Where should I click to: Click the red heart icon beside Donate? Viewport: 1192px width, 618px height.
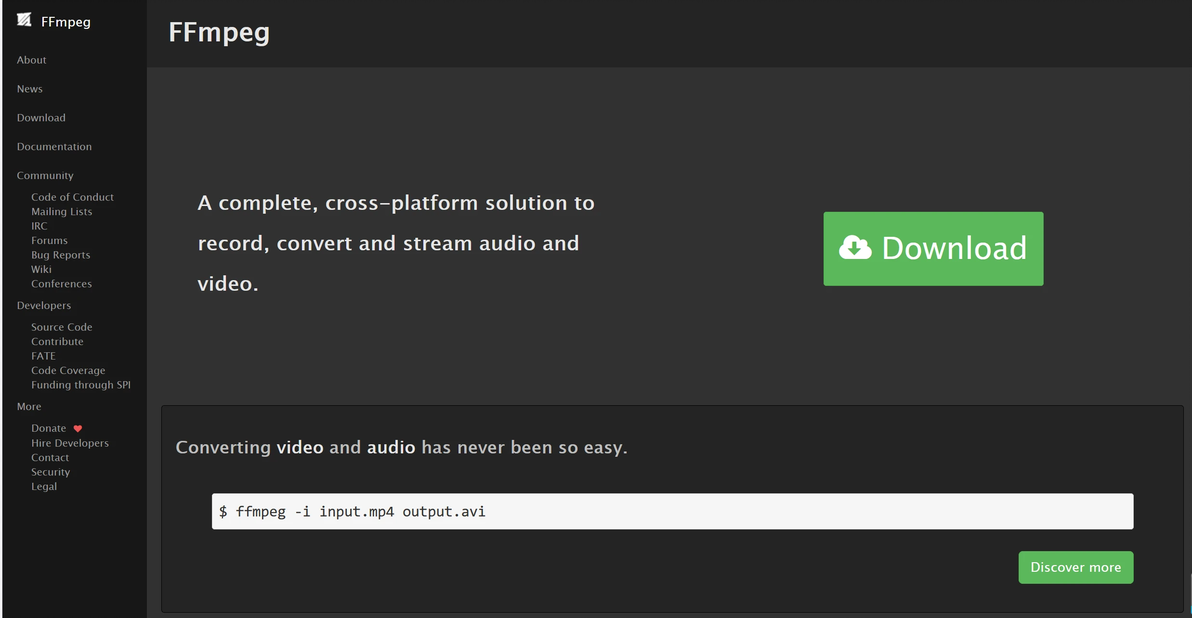pyautogui.click(x=78, y=429)
